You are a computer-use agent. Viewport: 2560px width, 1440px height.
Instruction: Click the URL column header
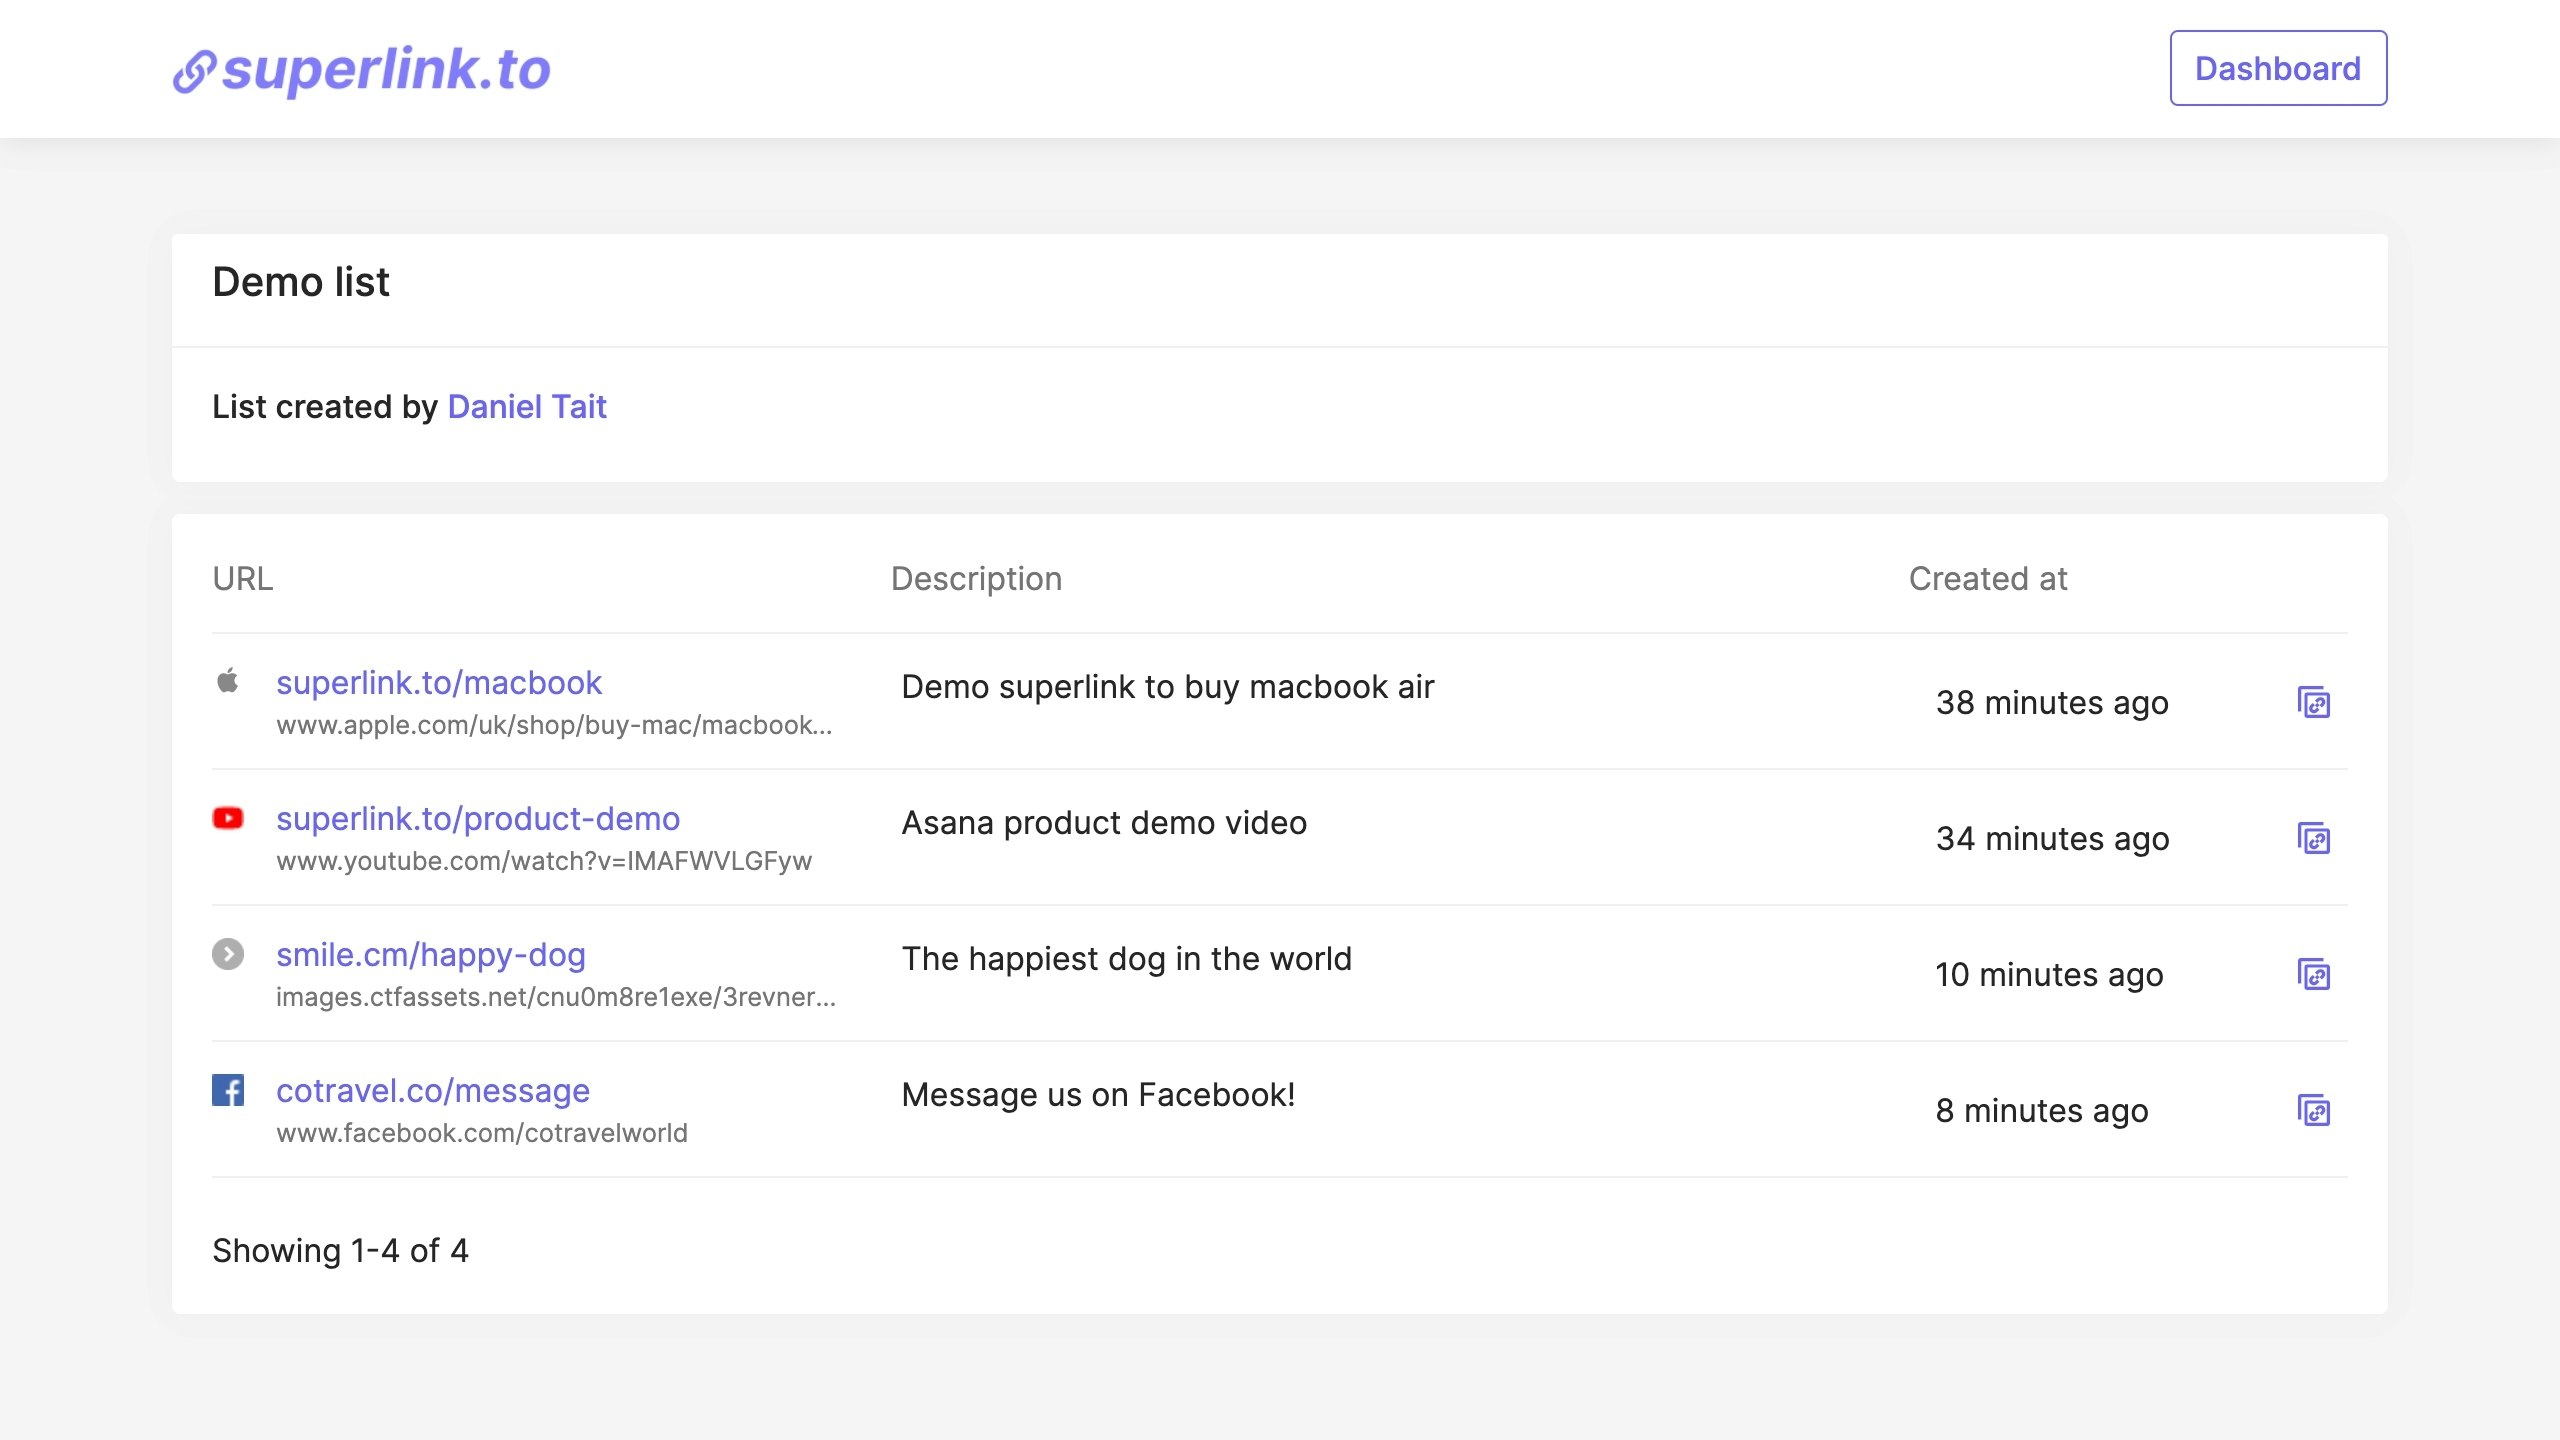243,579
